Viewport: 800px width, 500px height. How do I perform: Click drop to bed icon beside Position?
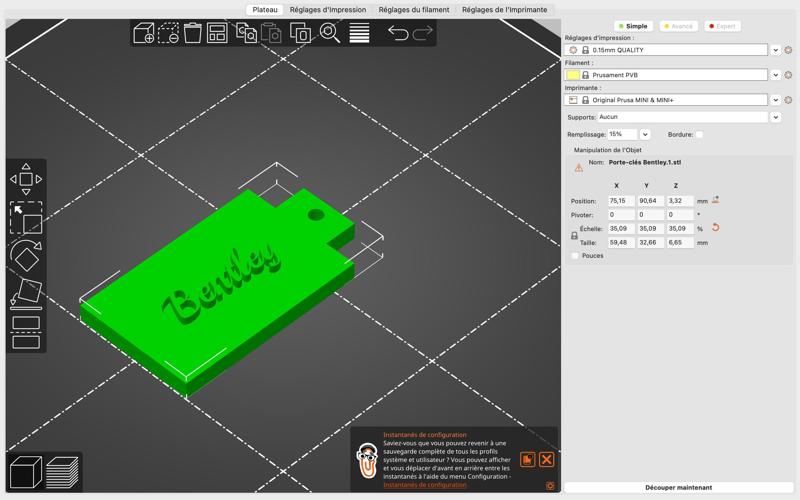(715, 200)
